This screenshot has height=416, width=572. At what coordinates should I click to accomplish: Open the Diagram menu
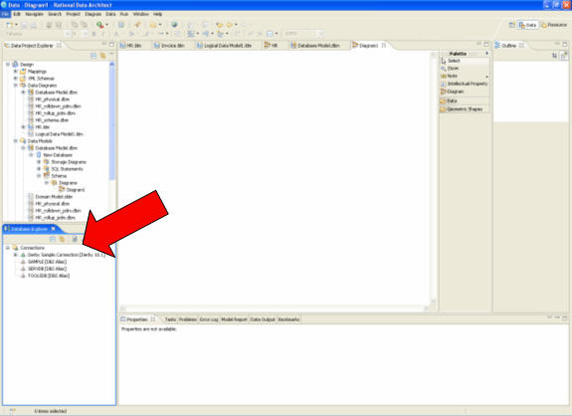point(93,14)
